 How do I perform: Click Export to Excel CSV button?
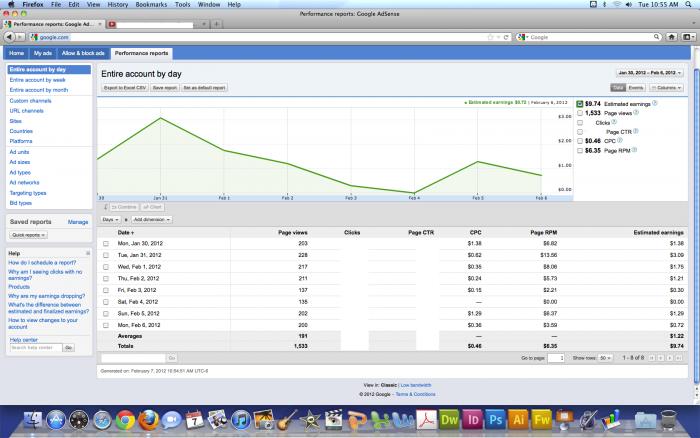tap(125, 88)
